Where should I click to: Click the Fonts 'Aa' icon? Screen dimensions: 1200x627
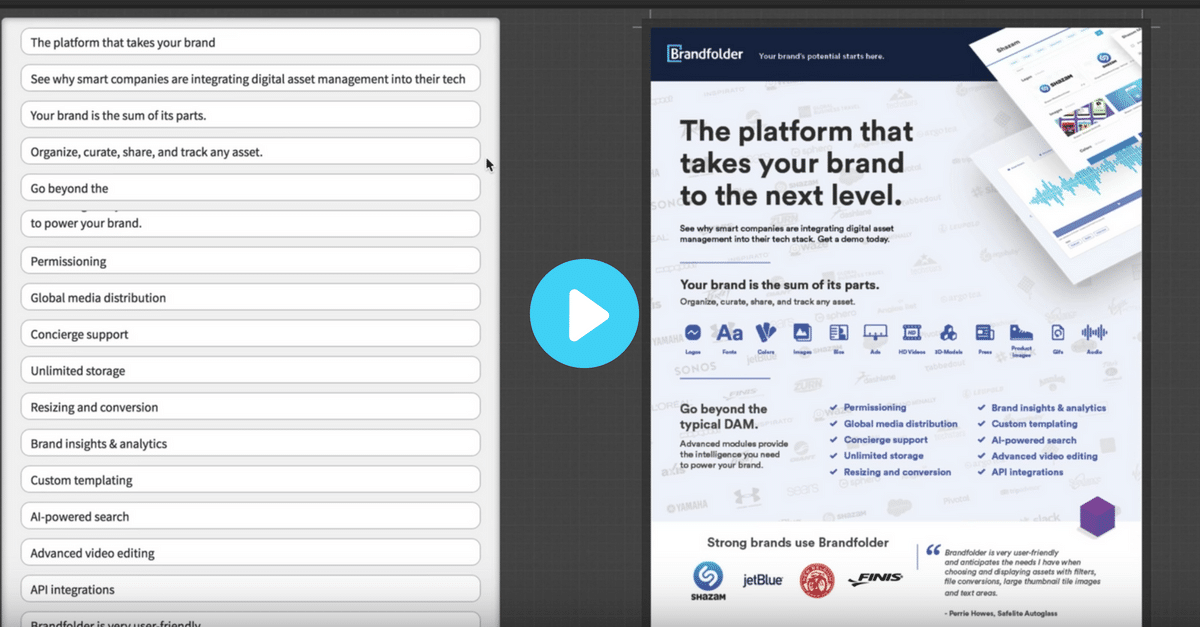(730, 333)
